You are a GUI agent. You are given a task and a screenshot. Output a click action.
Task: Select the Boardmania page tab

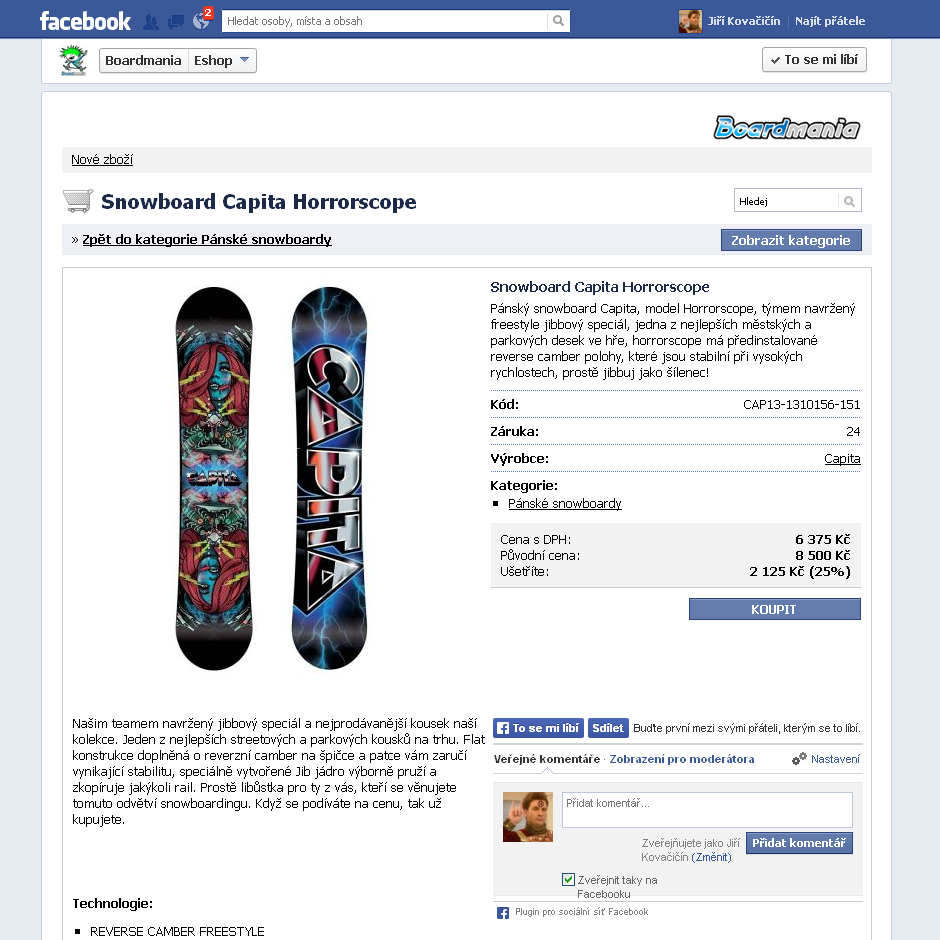tap(143, 61)
